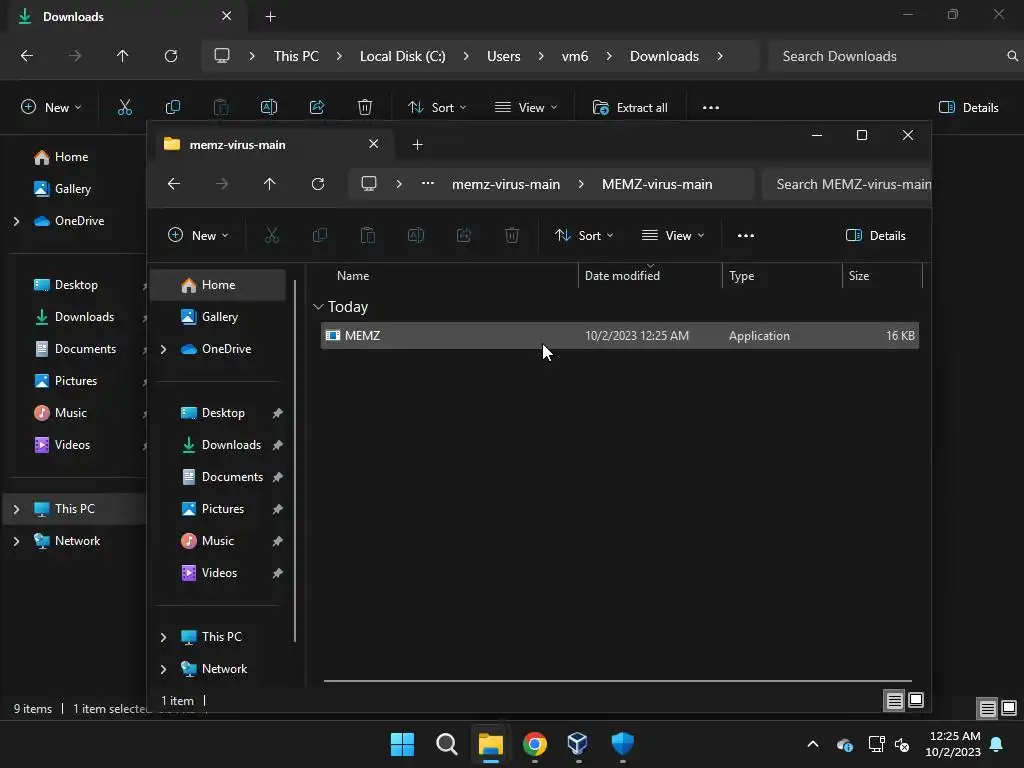
Task: Select Gallery in front window sidebar
Action: click(x=217, y=317)
